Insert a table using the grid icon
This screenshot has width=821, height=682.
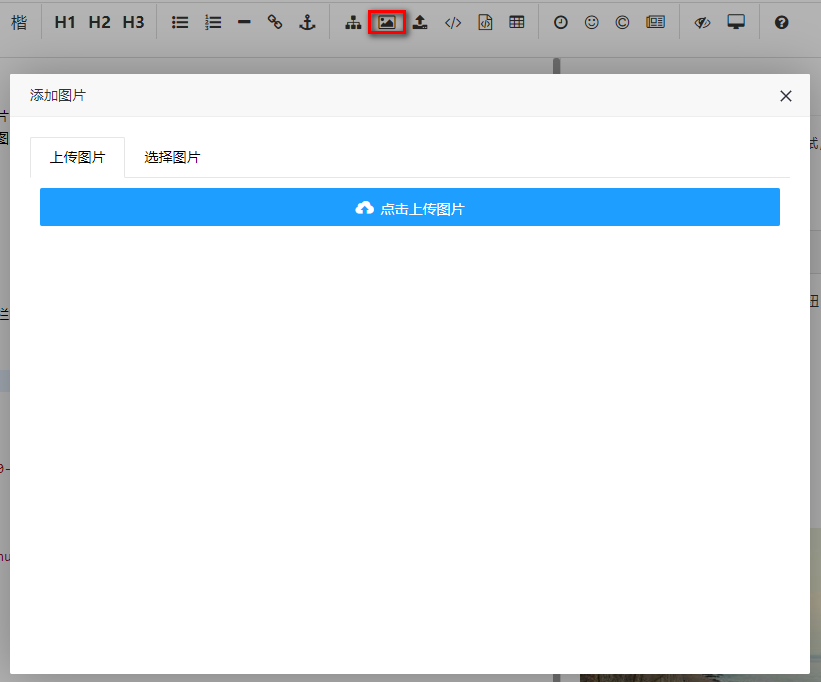516,22
